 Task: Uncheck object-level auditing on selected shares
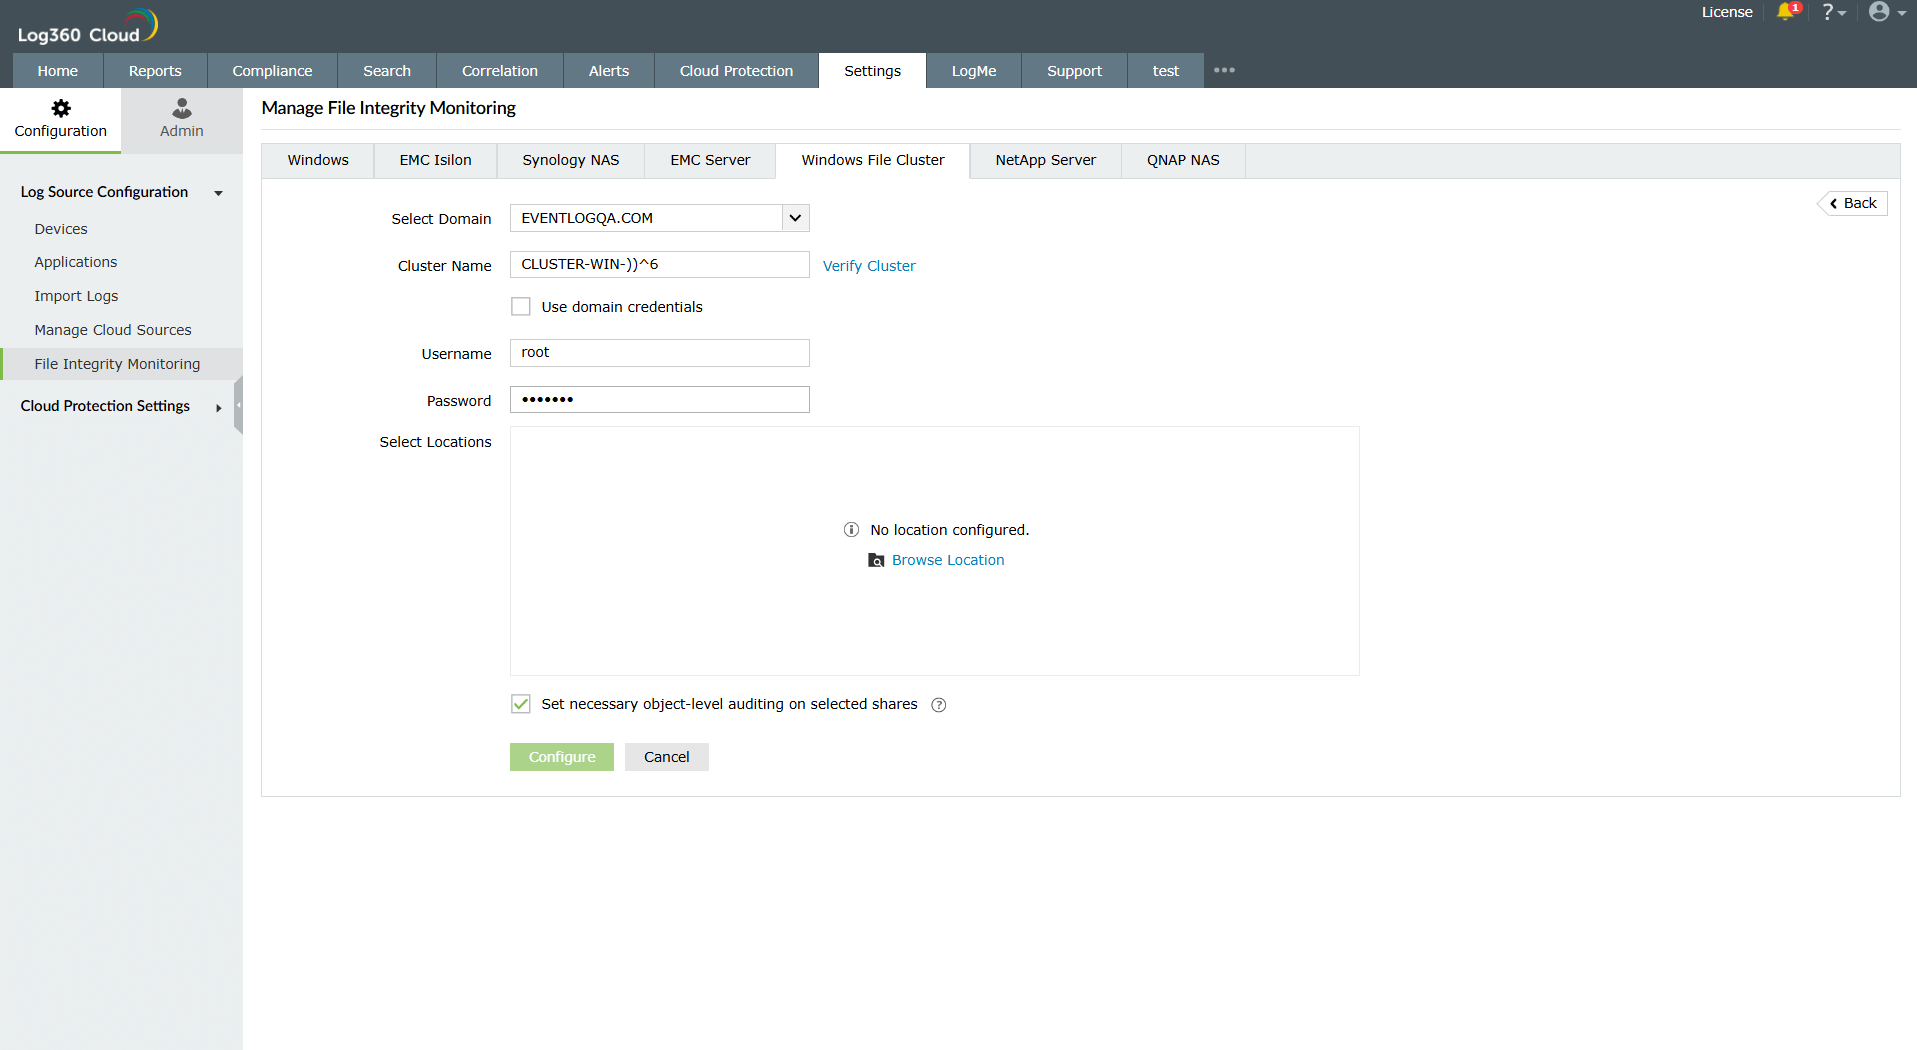coord(520,704)
